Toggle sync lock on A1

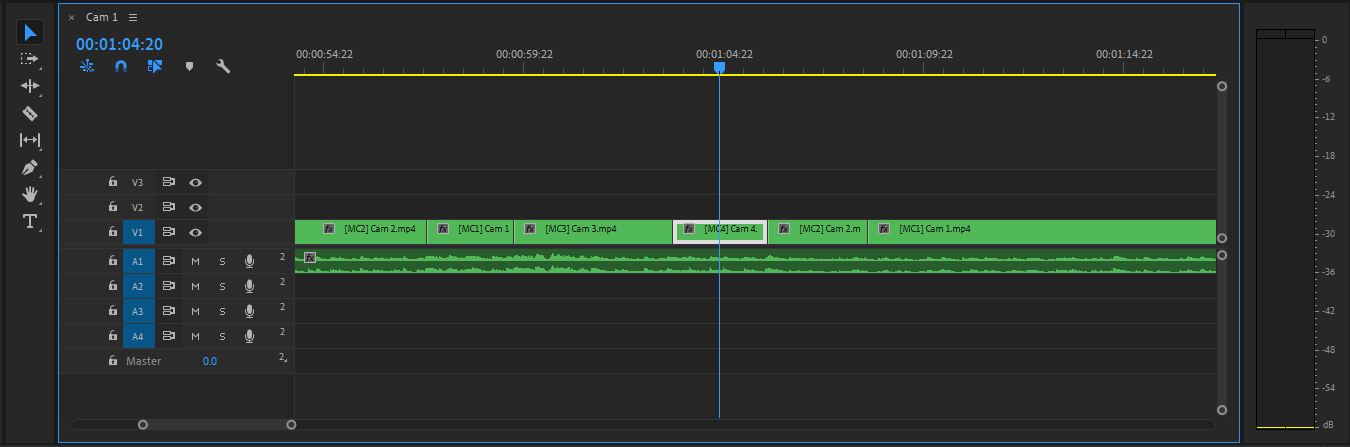click(x=169, y=261)
